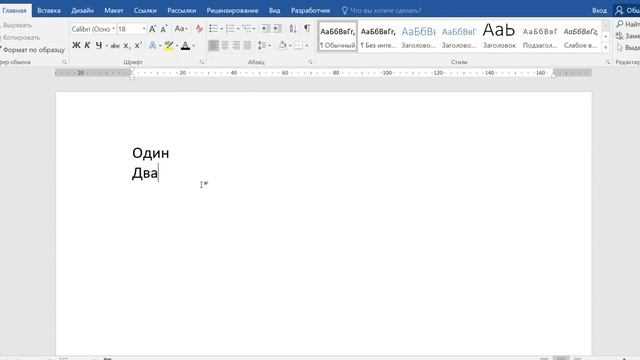Toggle underline formatting (Ч)
This screenshot has width=640, height=360.
[x=98, y=45]
